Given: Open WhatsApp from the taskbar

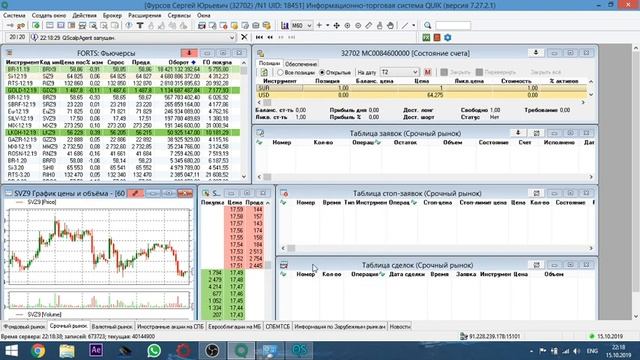Looking at the screenshot, I should (x=154, y=351).
